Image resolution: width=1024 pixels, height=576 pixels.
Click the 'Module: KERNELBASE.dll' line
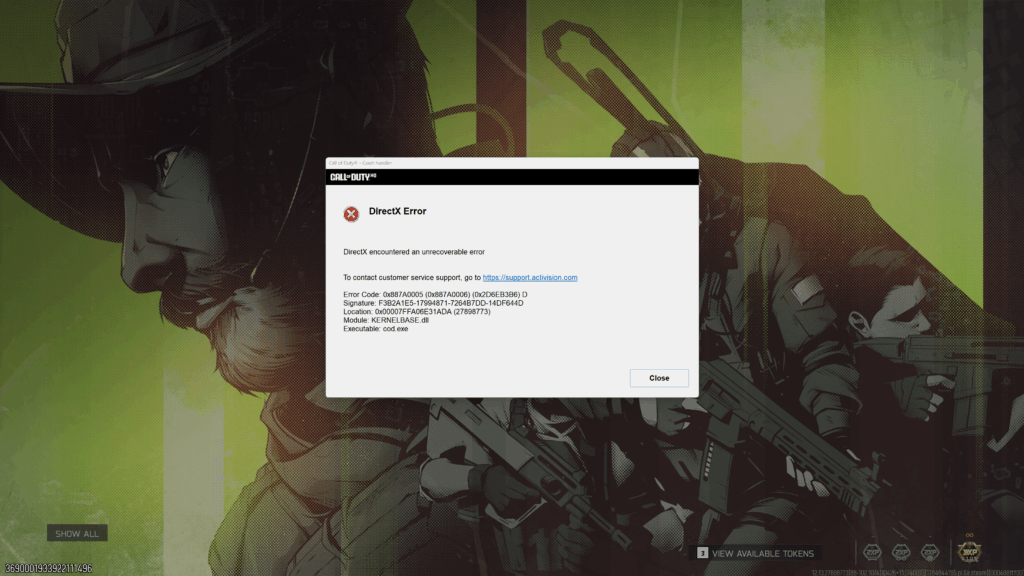click(x=386, y=320)
